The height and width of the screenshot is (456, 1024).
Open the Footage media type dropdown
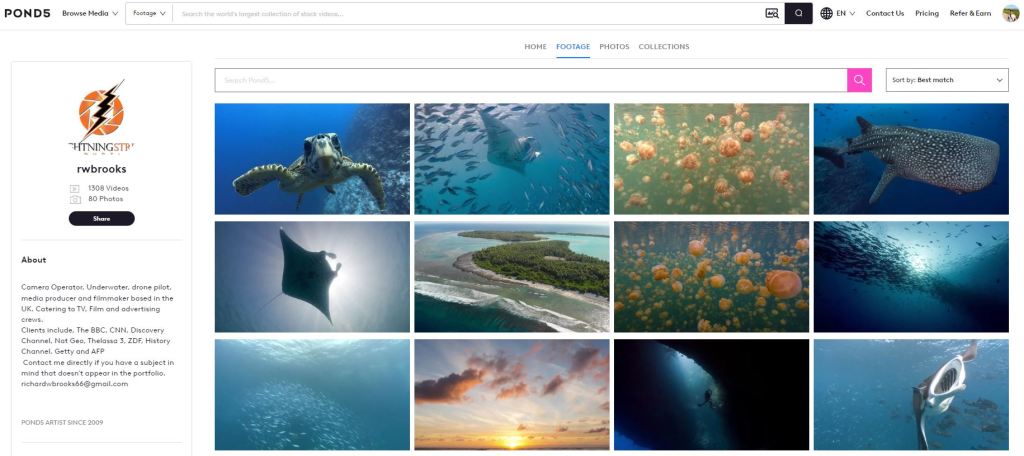coord(149,14)
